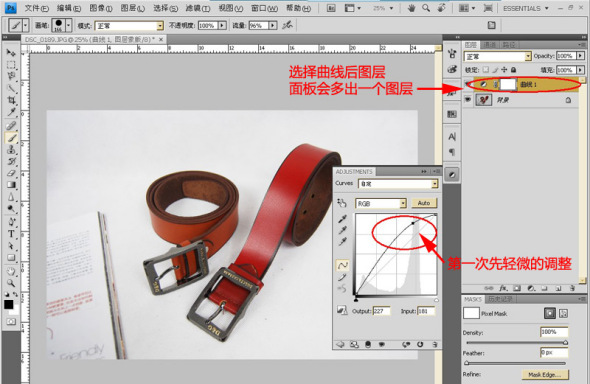Toggle lock all for layer

[x=513, y=70]
